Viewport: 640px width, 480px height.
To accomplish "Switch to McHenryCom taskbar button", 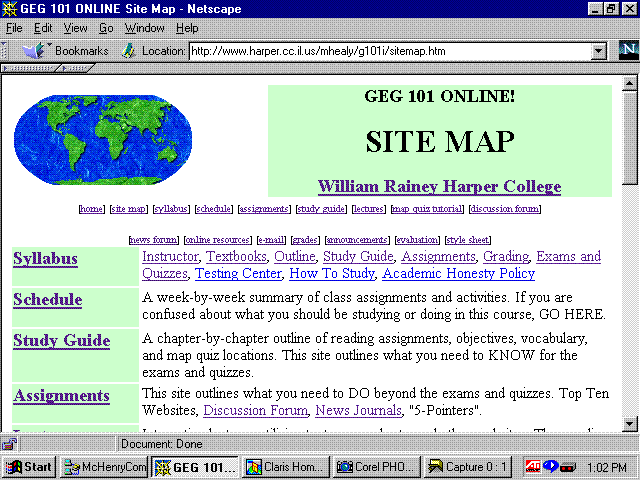I will coord(104,467).
